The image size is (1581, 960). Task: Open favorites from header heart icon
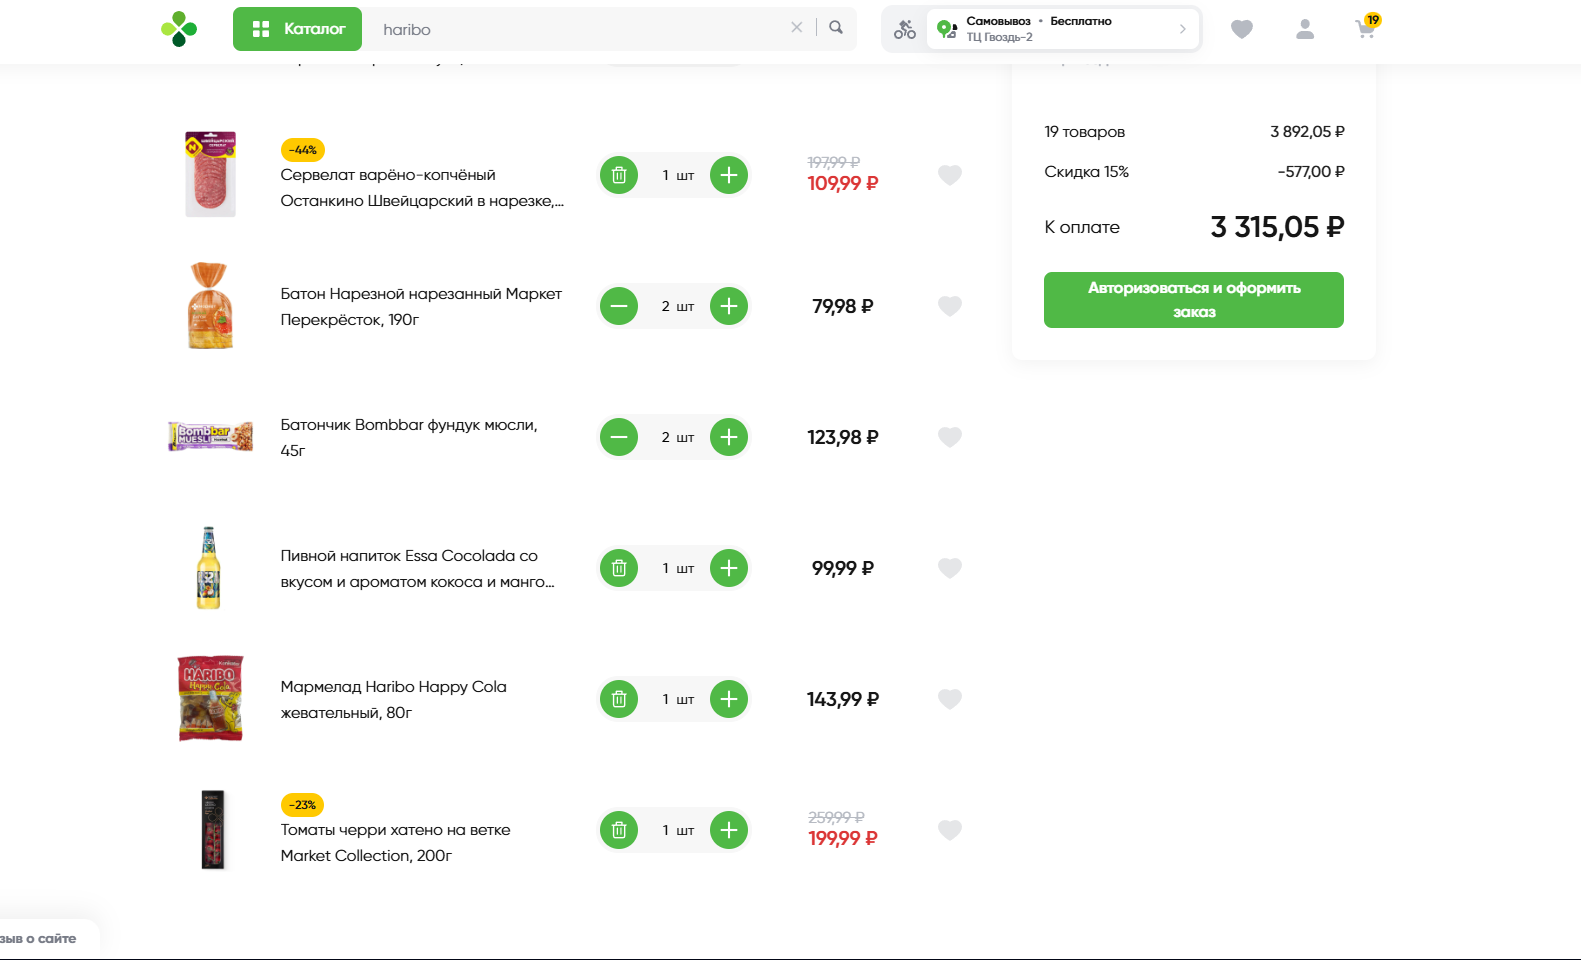click(1241, 30)
